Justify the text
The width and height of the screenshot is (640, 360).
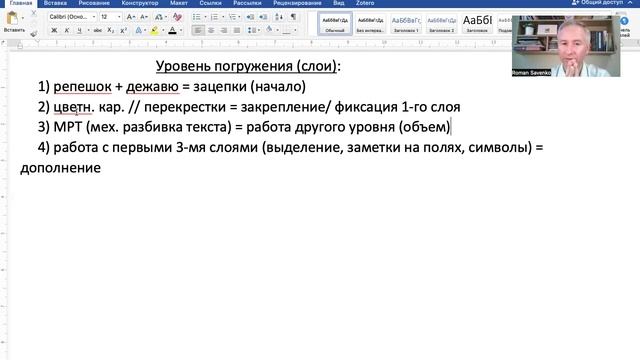[x=236, y=30]
